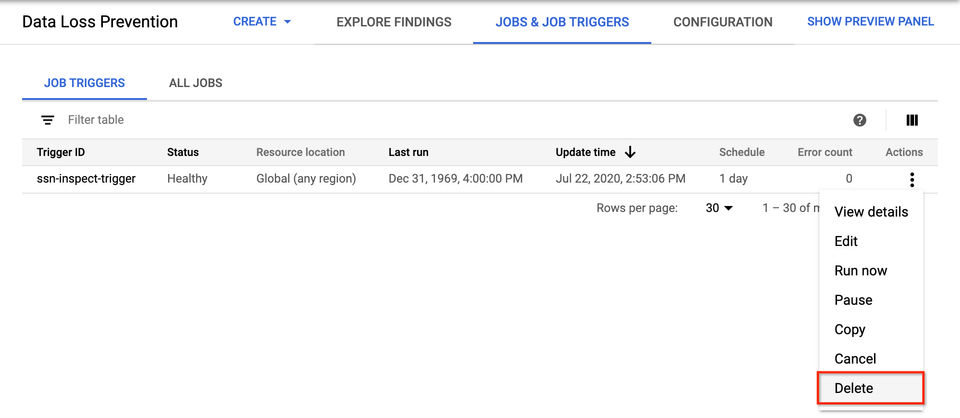Open the rows per page dropdown
The width and height of the screenshot is (960, 418).
click(x=719, y=208)
